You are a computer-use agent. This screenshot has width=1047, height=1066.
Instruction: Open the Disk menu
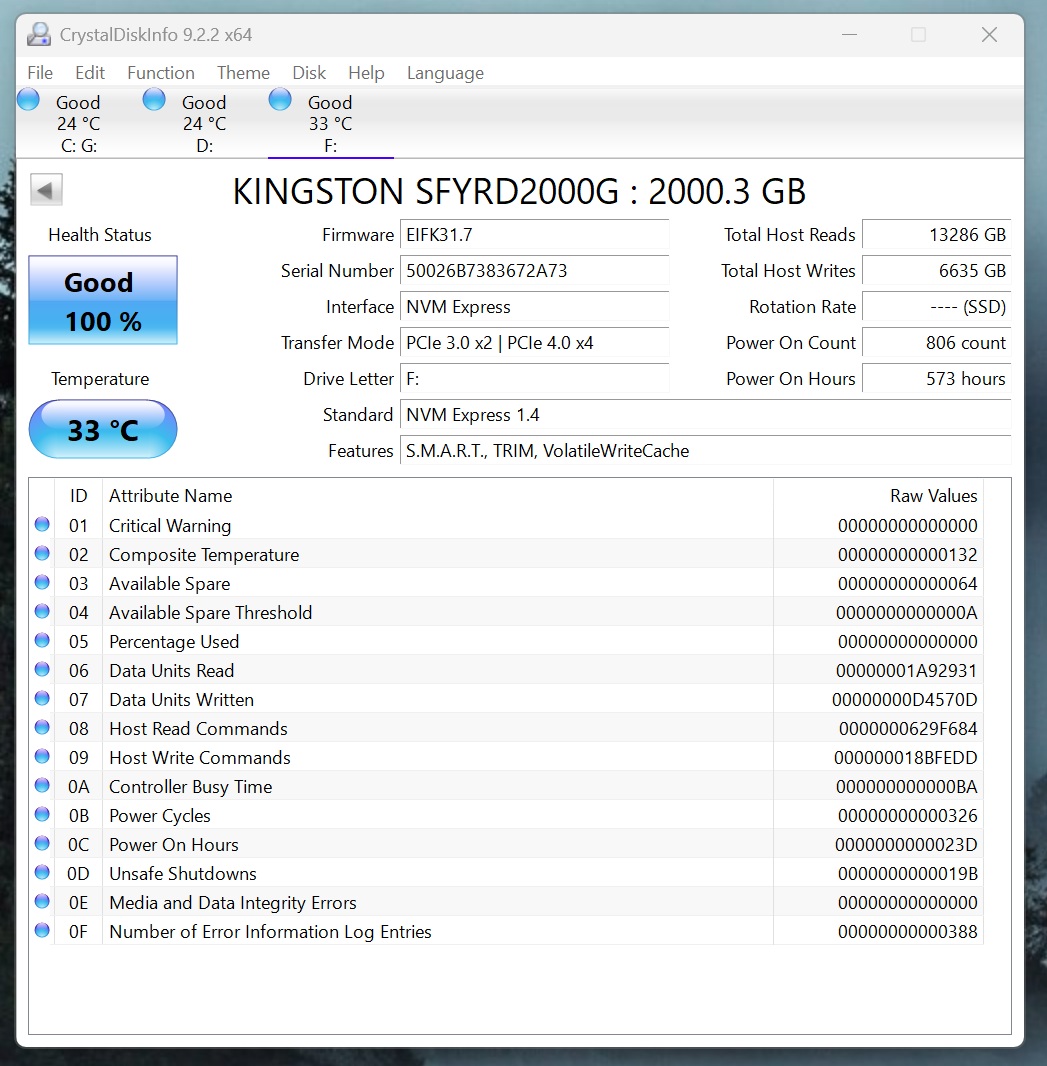pyautogui.click(x=309, y=73)
